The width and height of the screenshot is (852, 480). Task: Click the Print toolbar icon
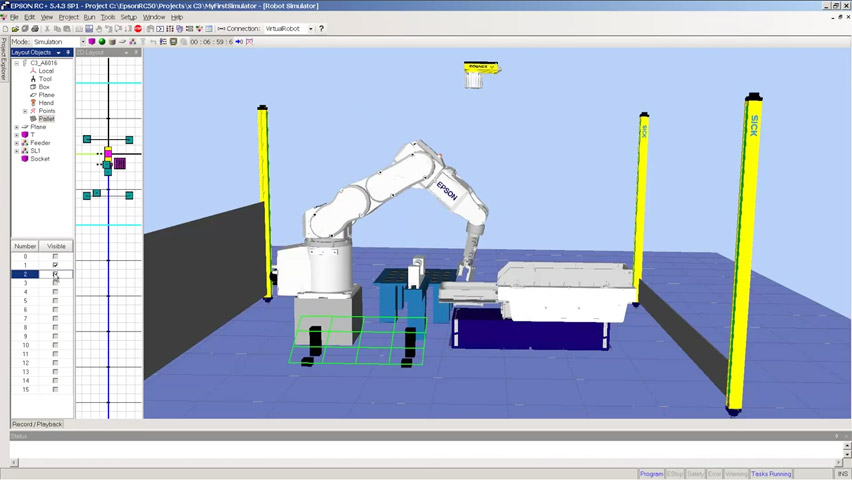[35, 29]
